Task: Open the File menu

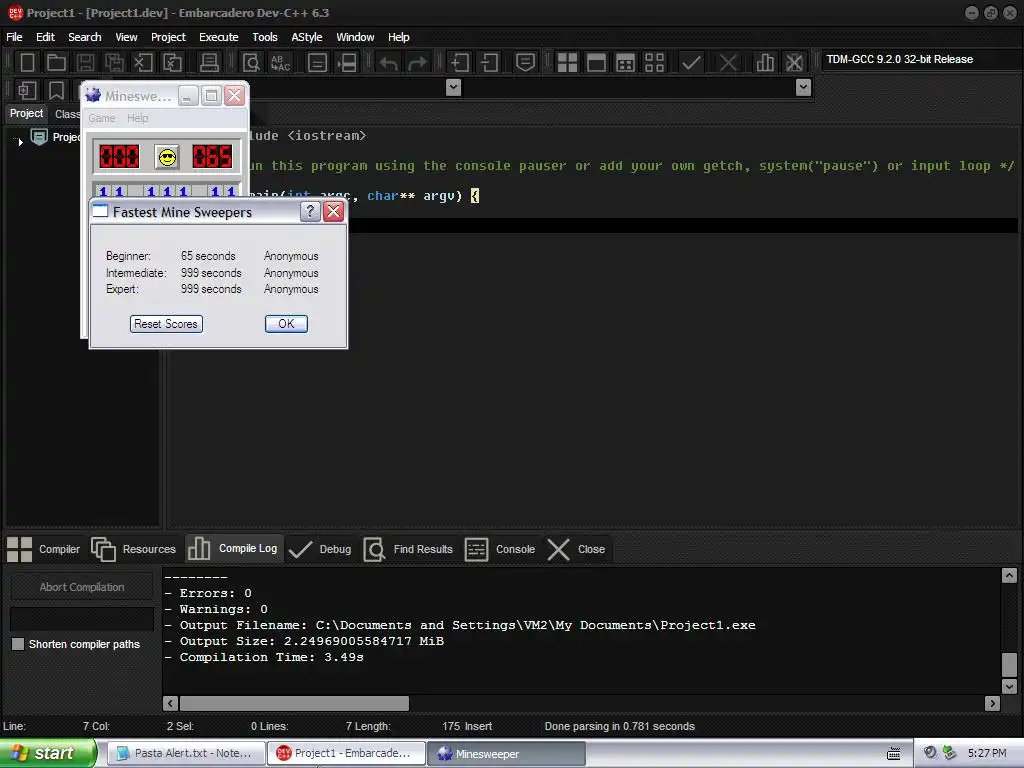Action: click(14, 37)
